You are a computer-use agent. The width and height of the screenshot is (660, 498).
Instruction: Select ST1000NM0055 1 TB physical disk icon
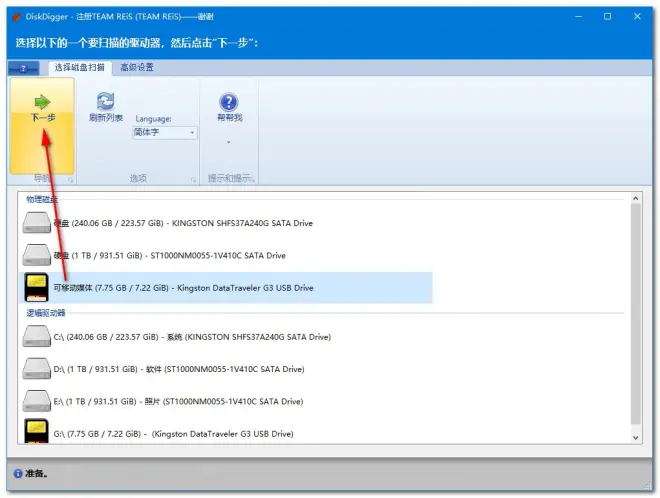point(37,255)
